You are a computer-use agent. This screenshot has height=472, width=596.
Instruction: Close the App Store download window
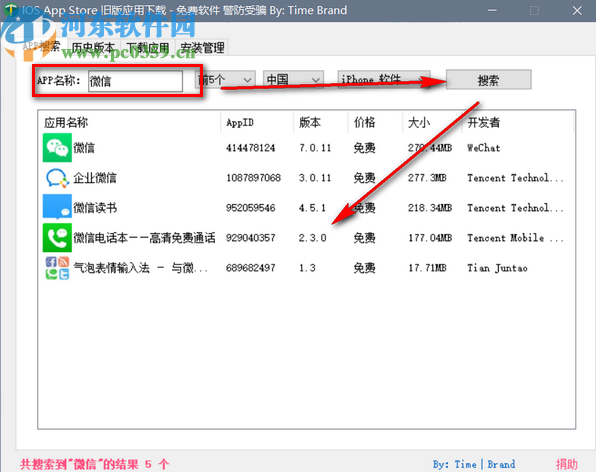[577, 10]
